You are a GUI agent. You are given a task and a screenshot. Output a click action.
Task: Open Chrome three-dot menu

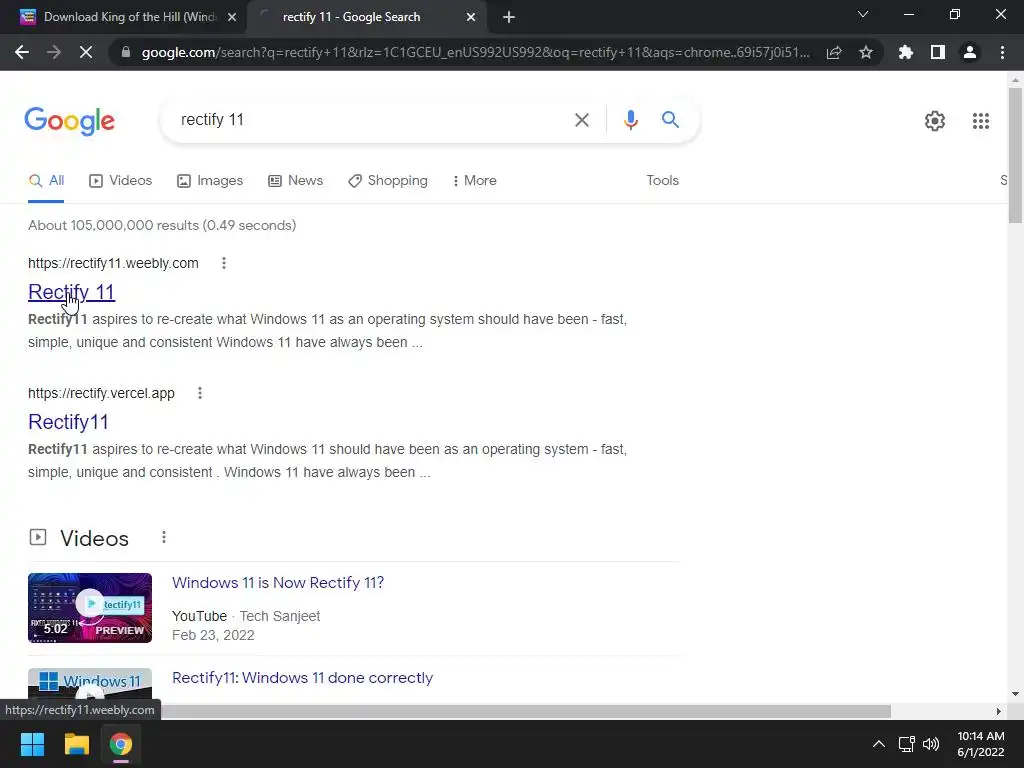(x=1002, y=52)
